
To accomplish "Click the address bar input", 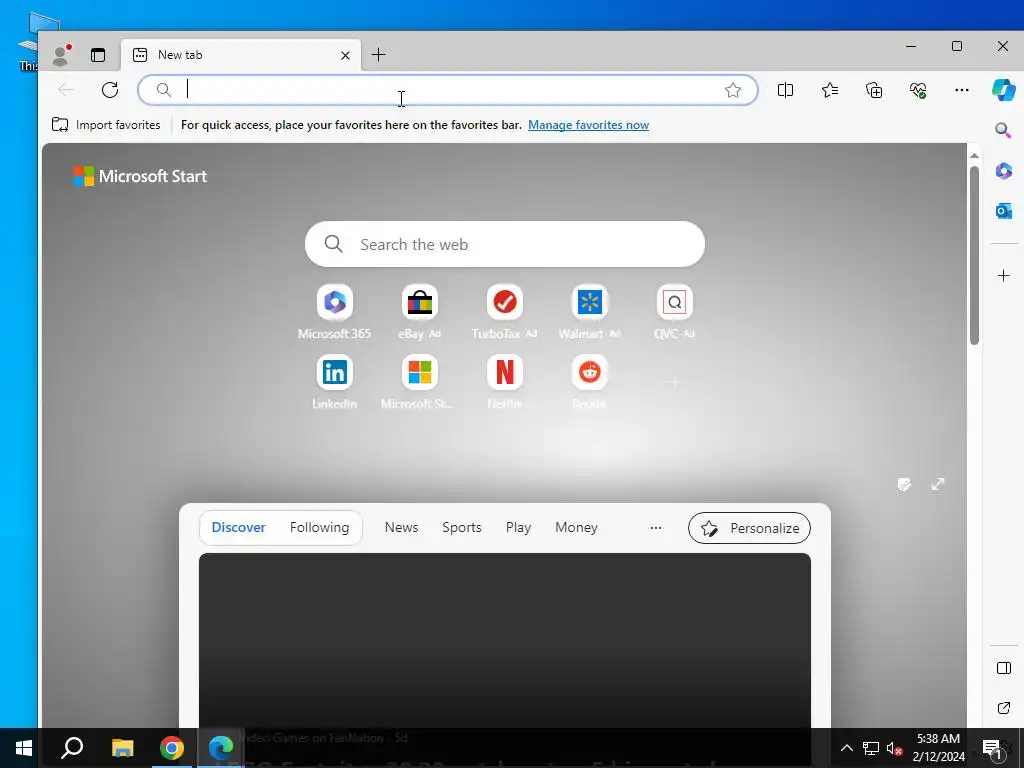I will [448, 90].
